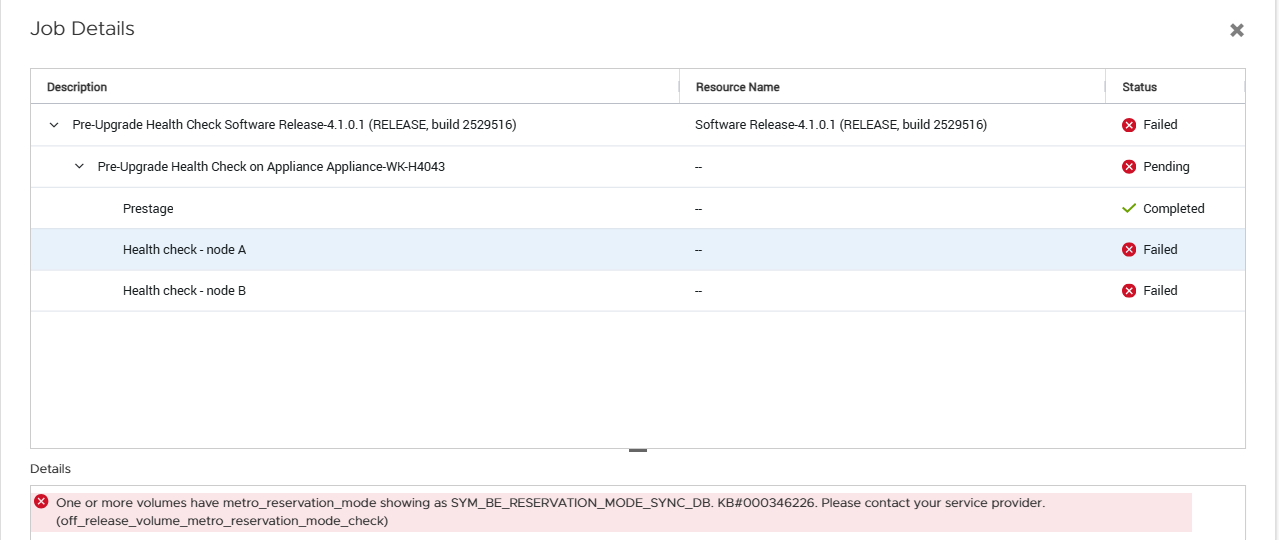Click the green Completed checkmark icon
Viewport: 1279px width, 540px height.
coord(1129,208)
